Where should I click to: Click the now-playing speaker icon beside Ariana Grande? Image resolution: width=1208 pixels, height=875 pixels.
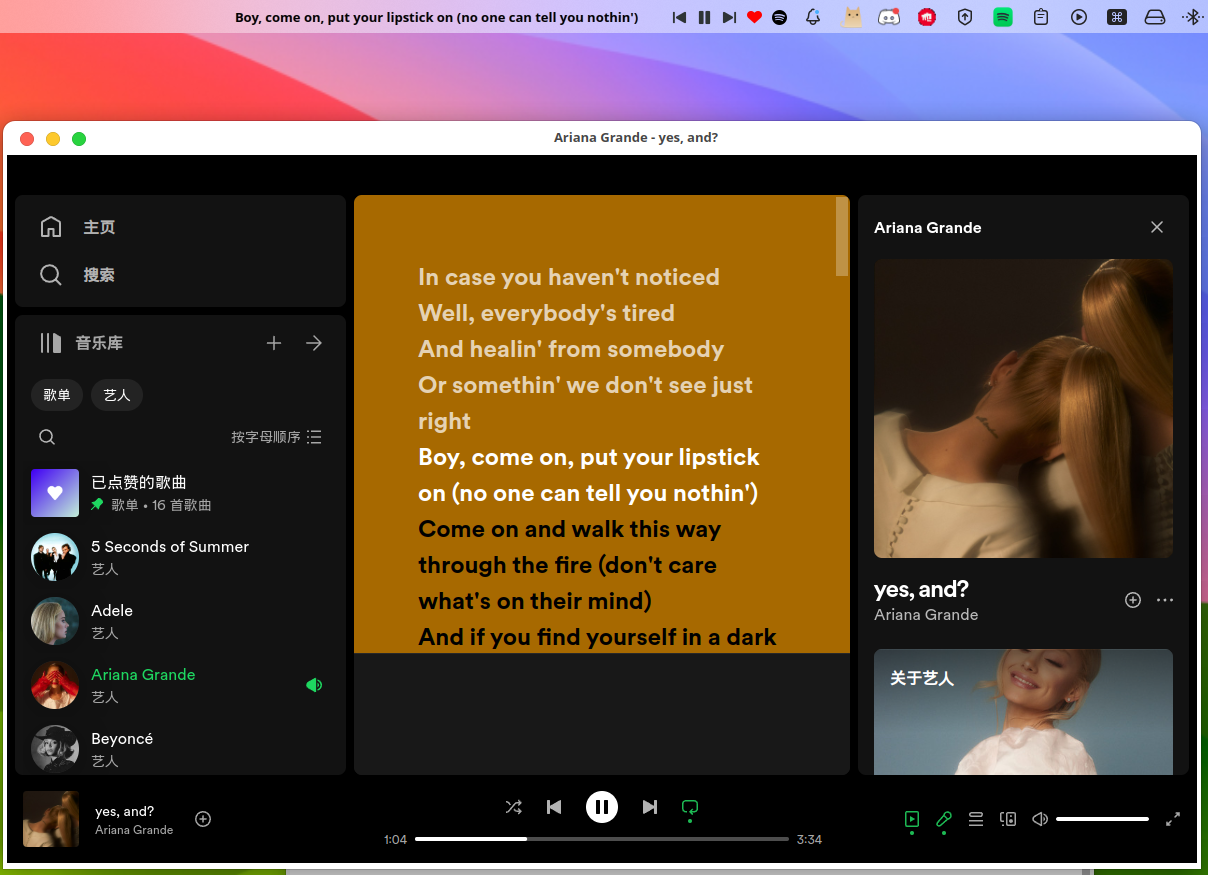(x=314, y=685)
